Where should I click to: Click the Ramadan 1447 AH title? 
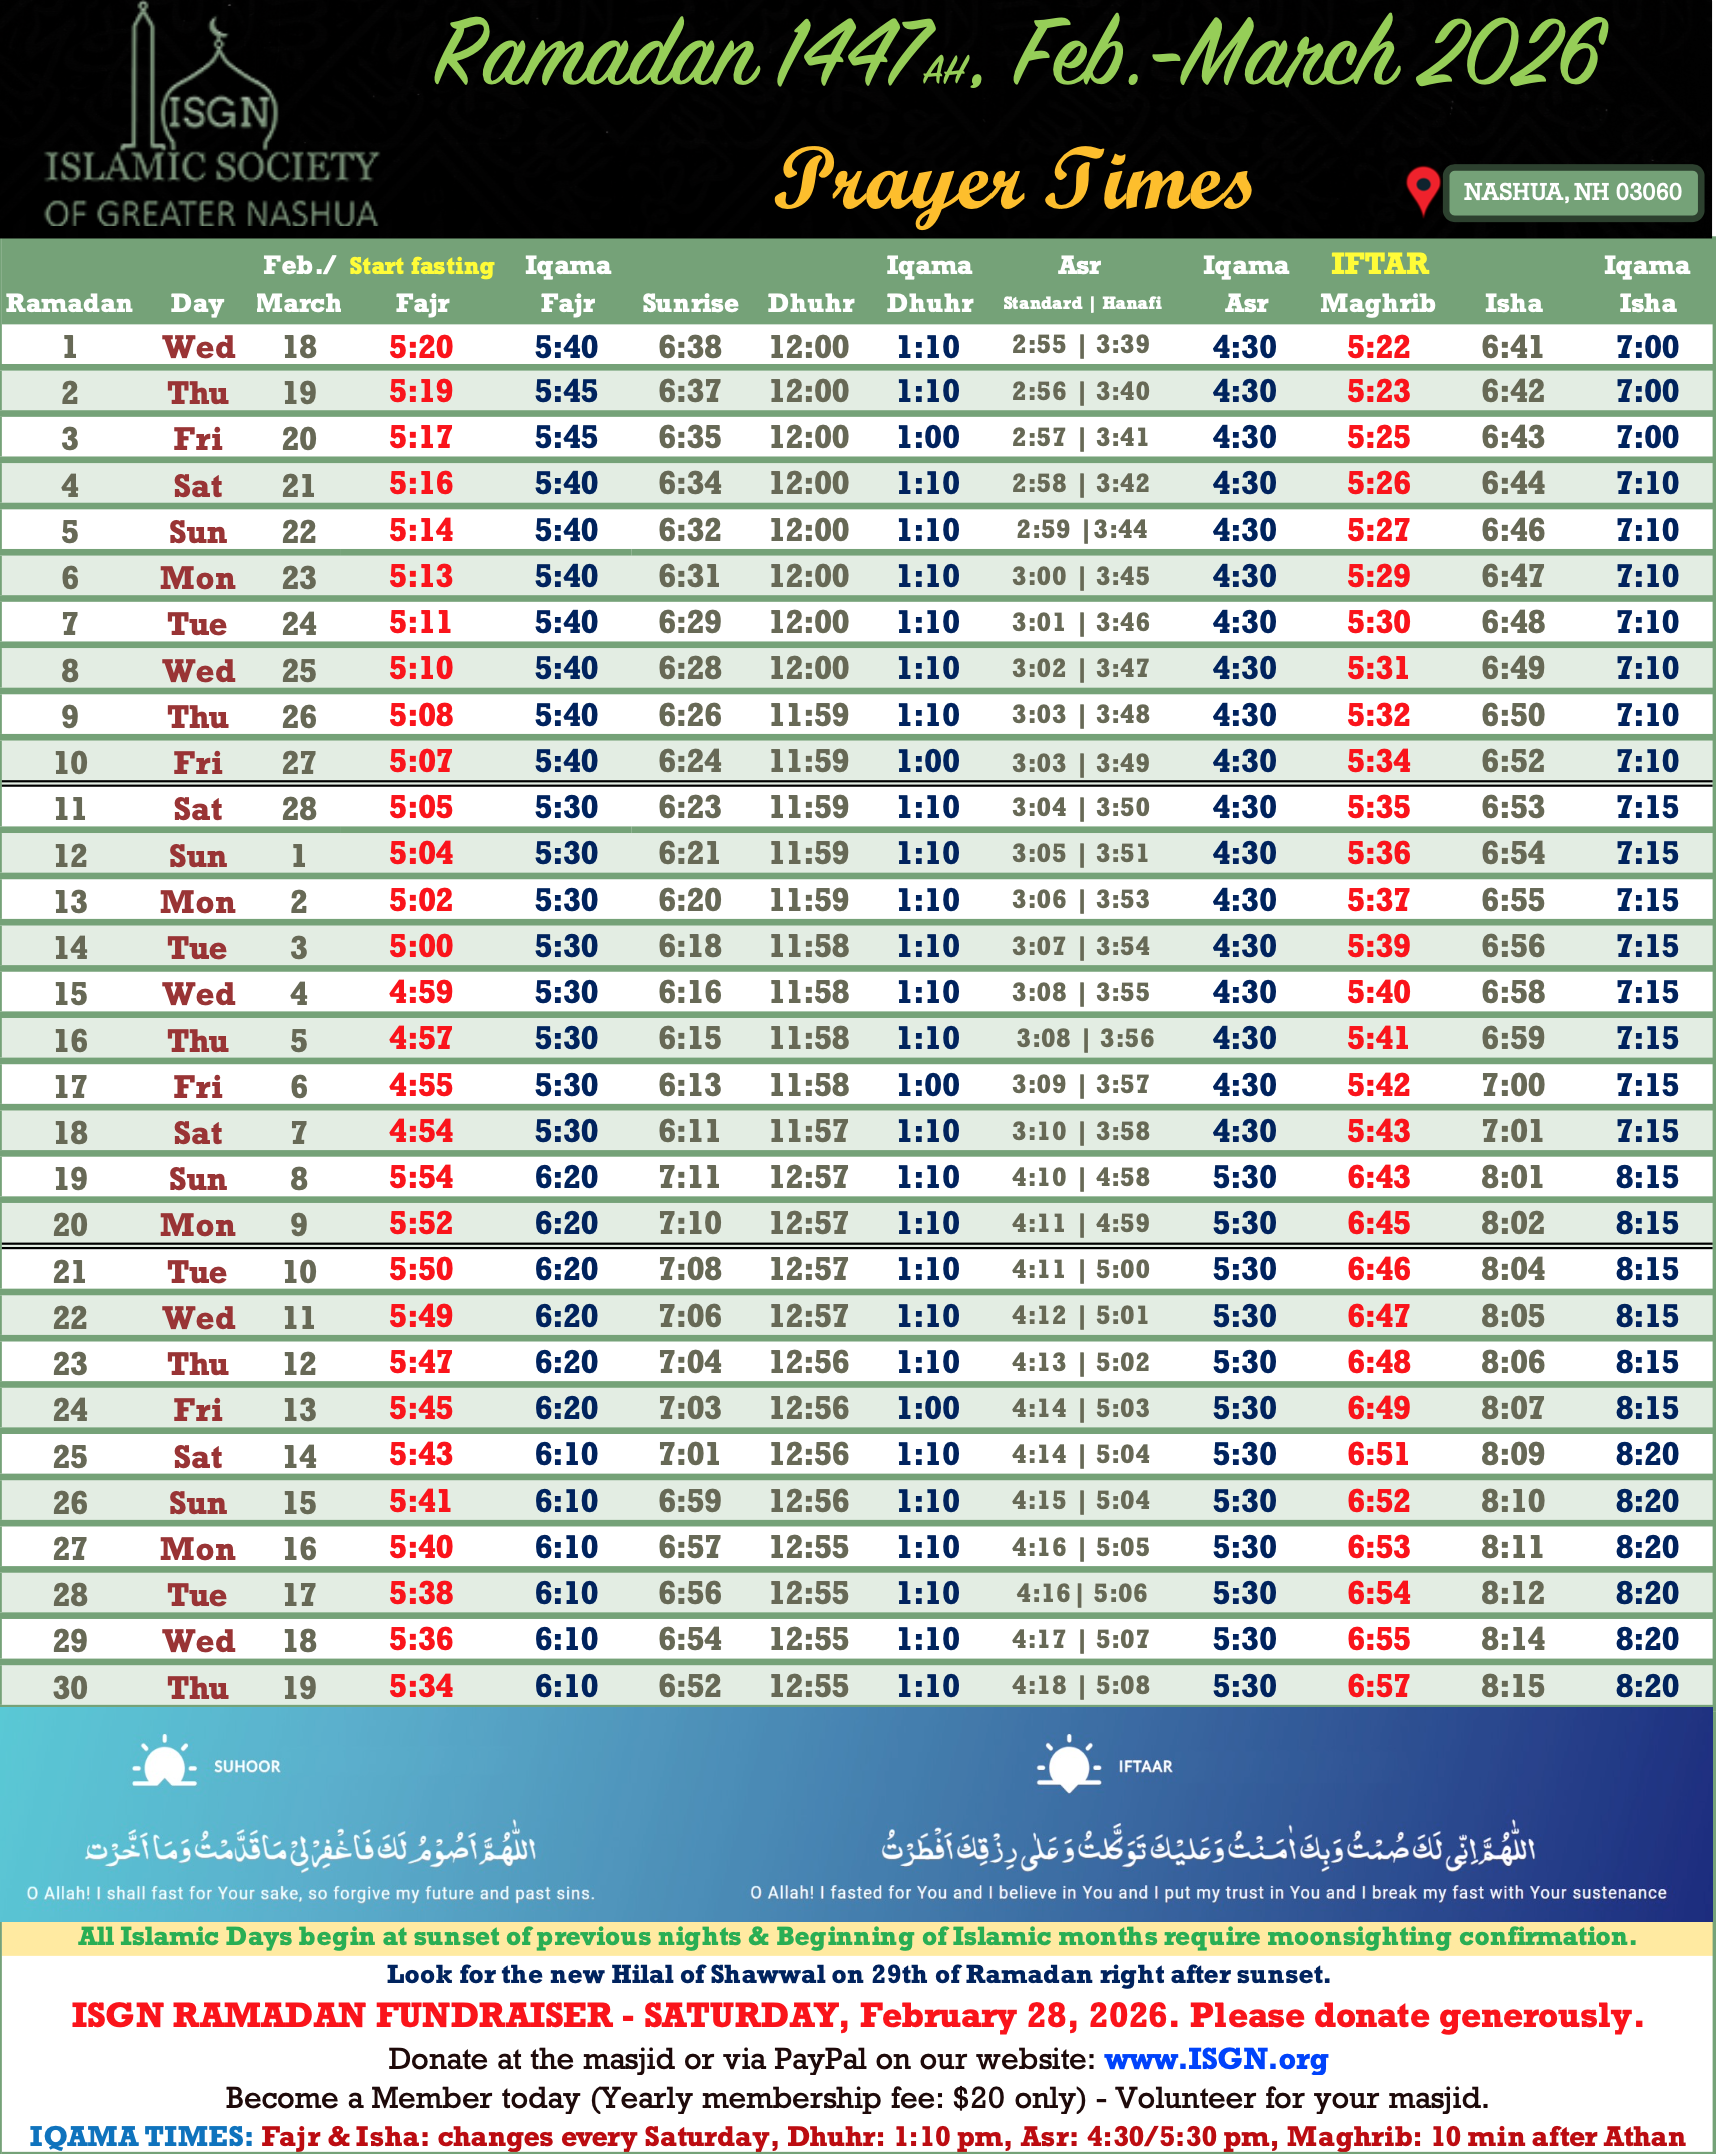click(x=1020, y=55)
